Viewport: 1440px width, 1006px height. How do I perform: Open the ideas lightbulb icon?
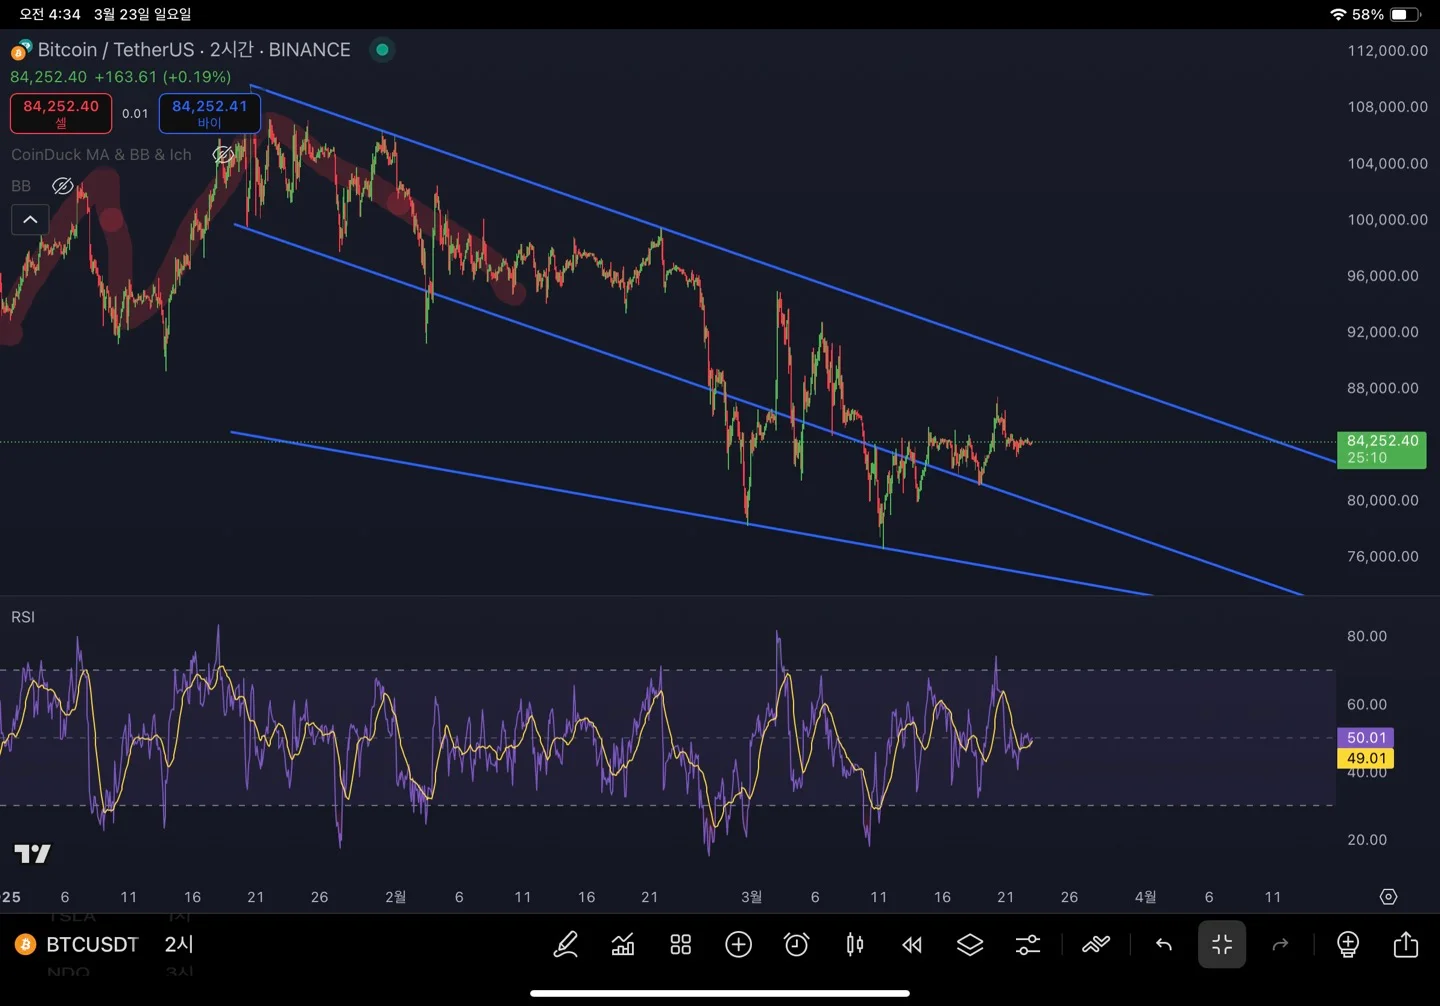pyautogui.click(x=1348, y=944)
